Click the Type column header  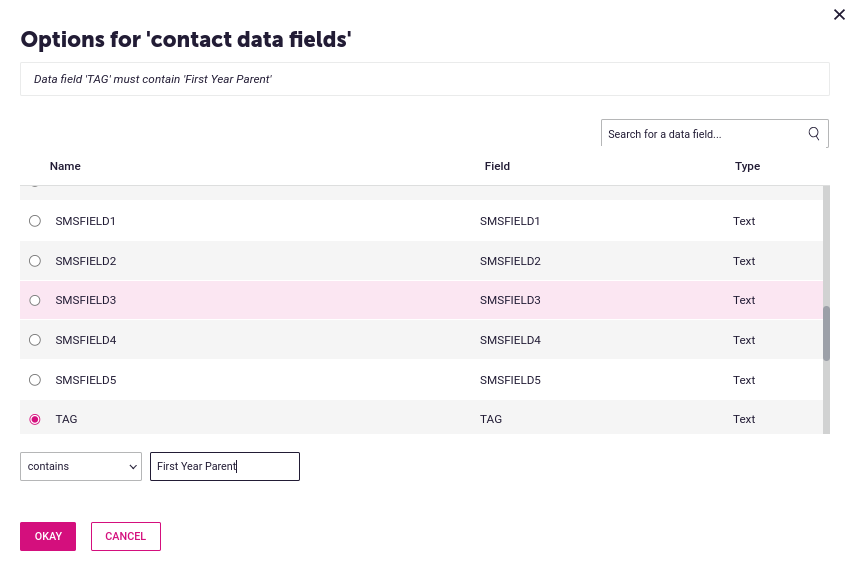click(747, 166)
